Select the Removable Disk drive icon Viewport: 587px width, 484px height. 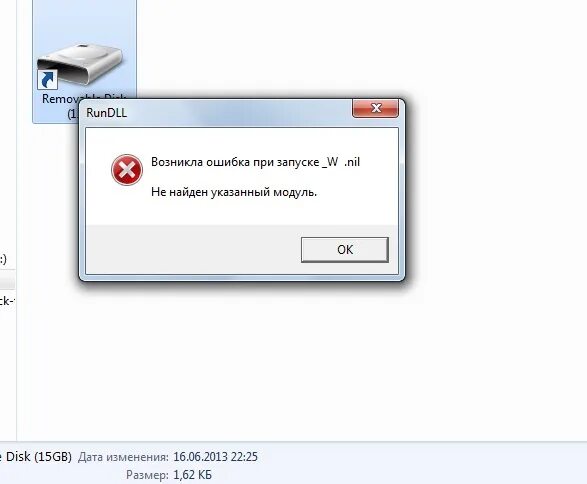[80, 64]
